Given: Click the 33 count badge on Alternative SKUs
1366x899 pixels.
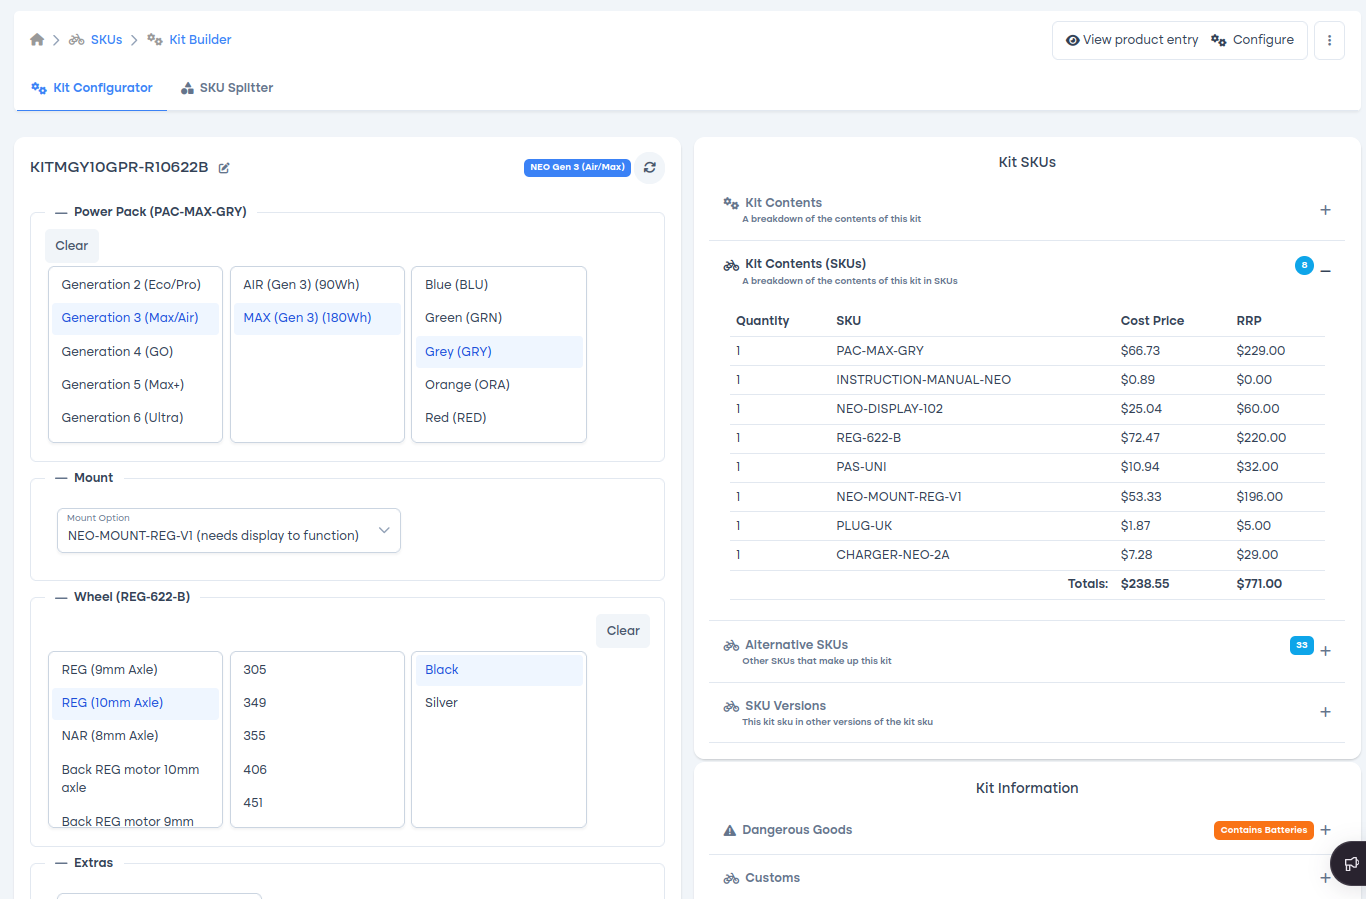Looking at the screenshot, I should coord(1301,645).
